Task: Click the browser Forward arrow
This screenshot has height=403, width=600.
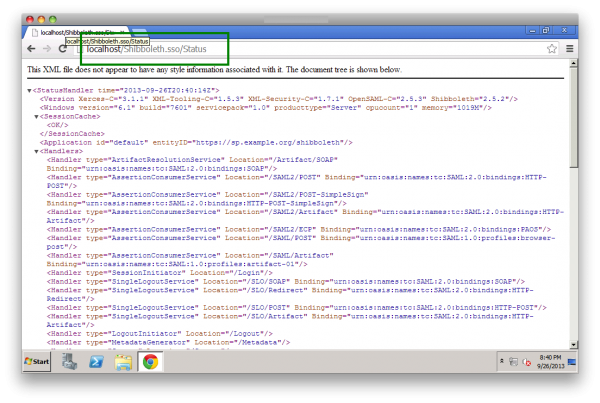Action: click(47, 48)
